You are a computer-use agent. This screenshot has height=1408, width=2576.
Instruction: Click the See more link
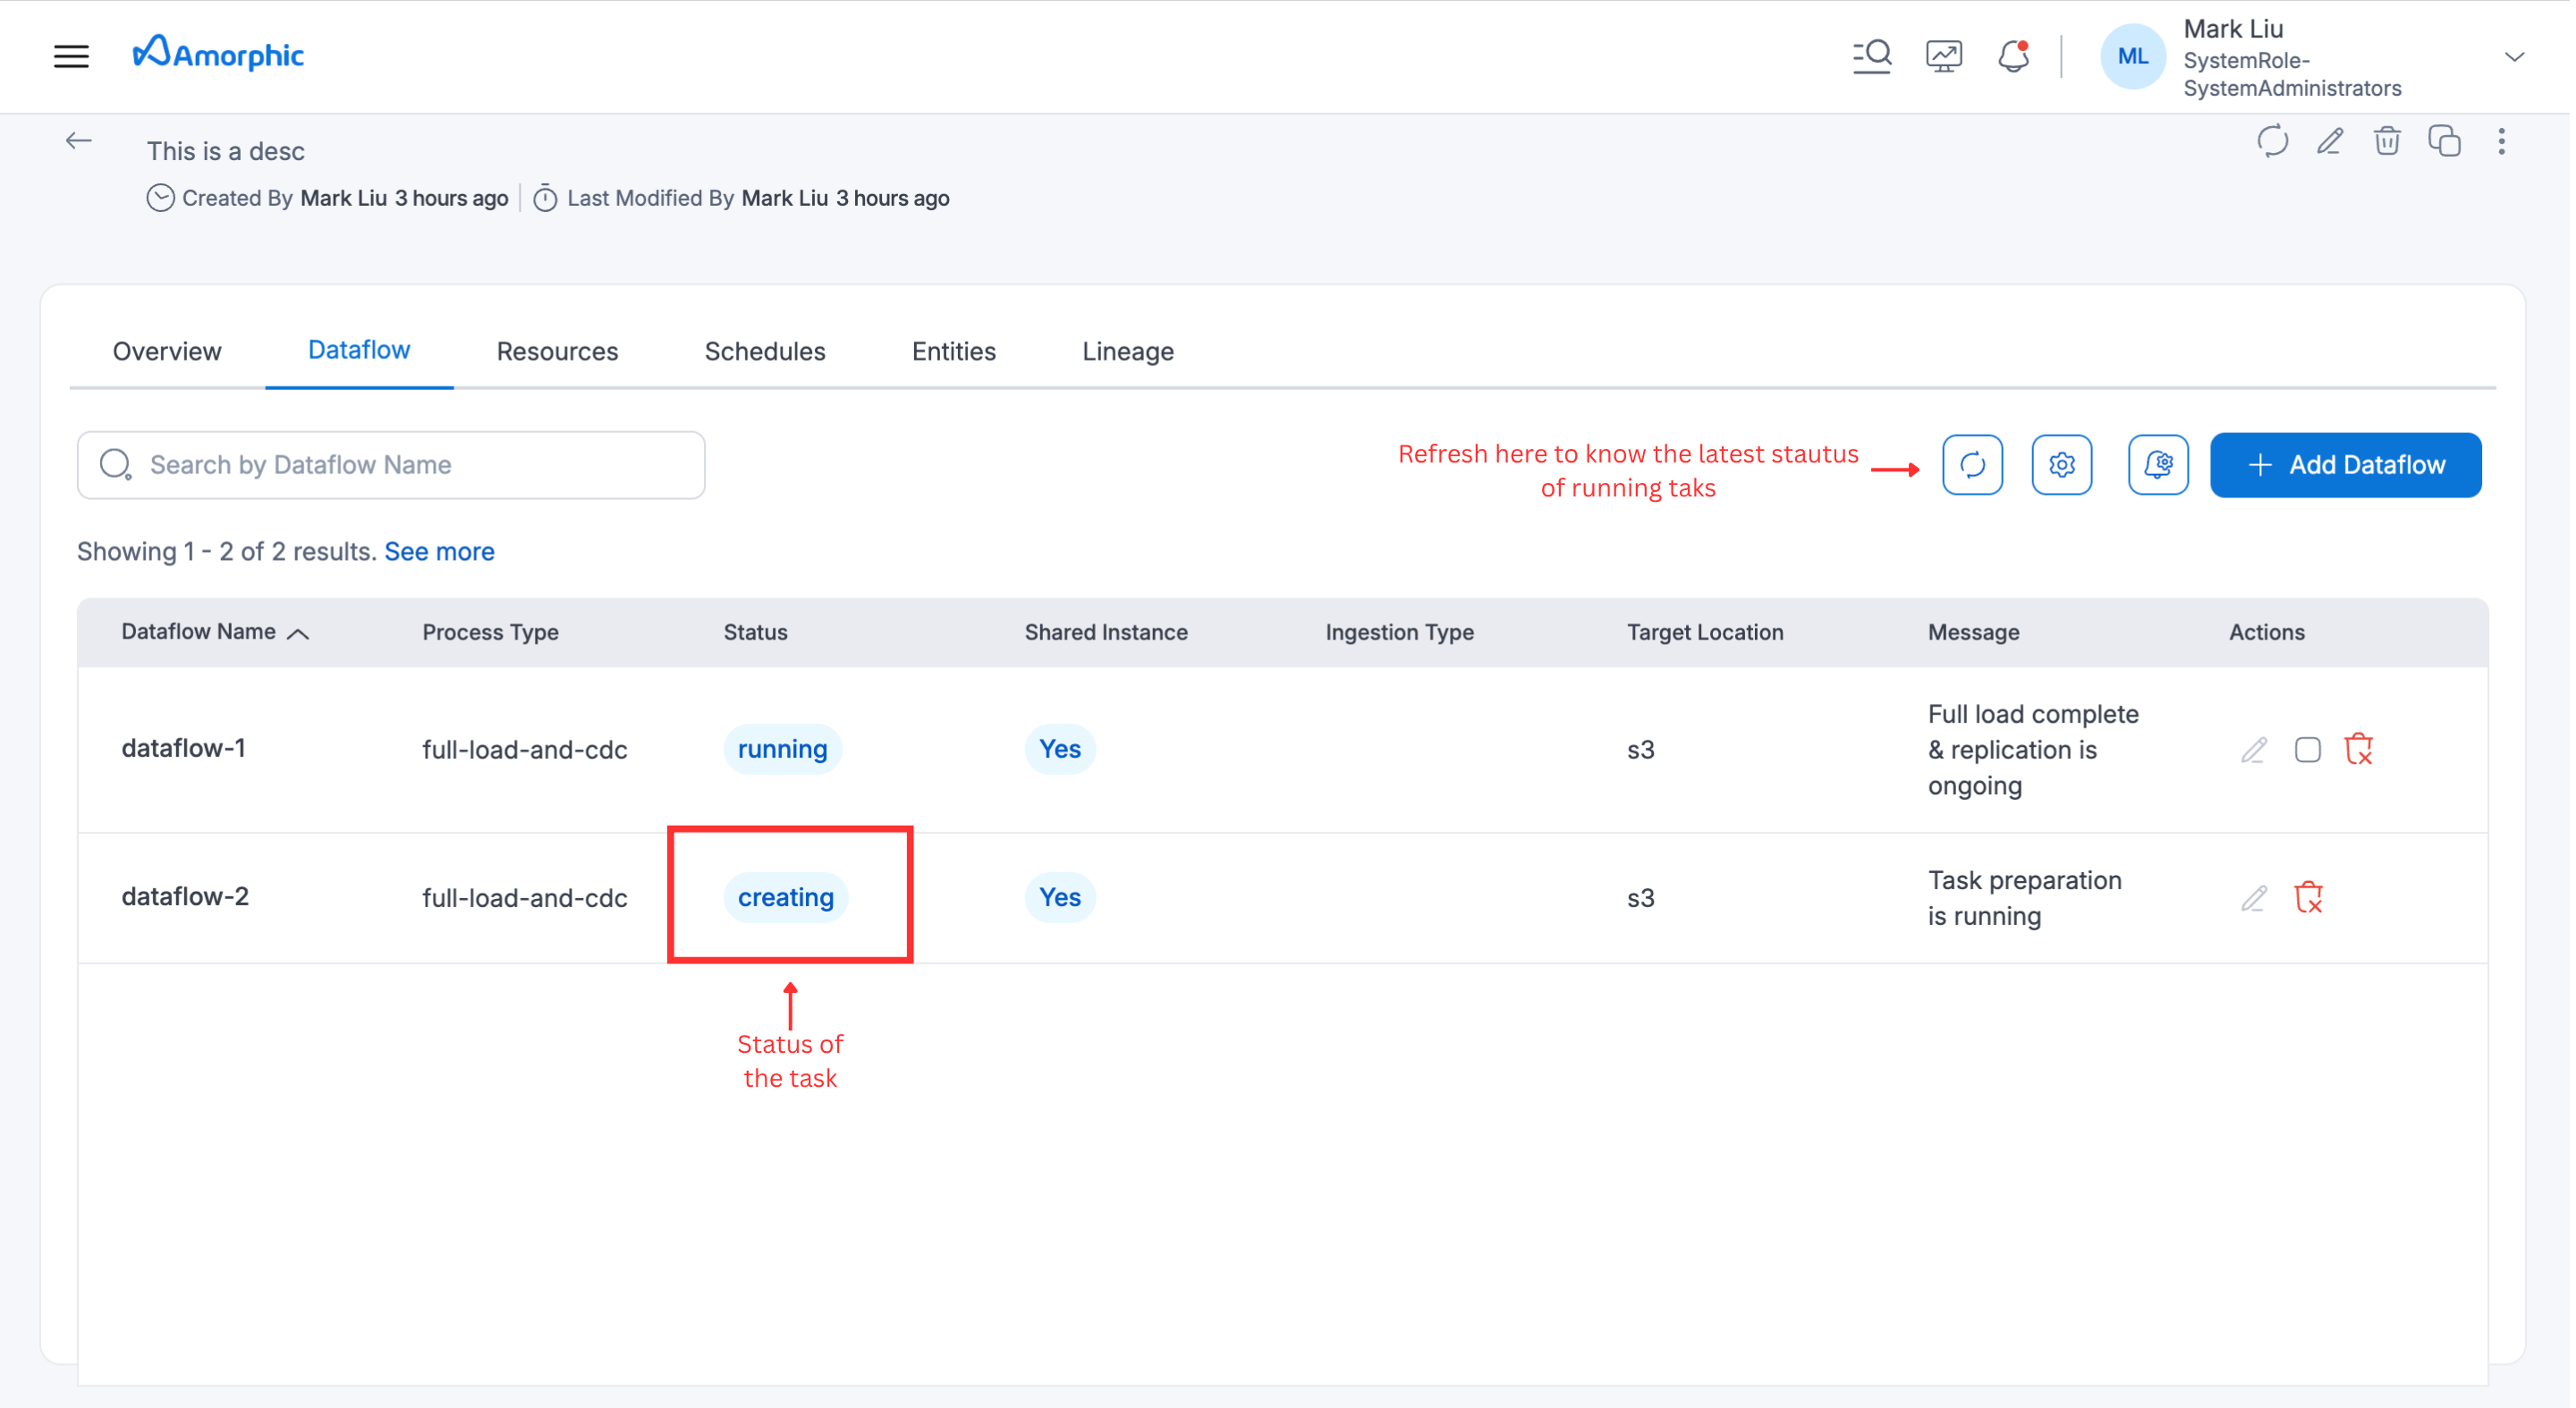[439, 551]
